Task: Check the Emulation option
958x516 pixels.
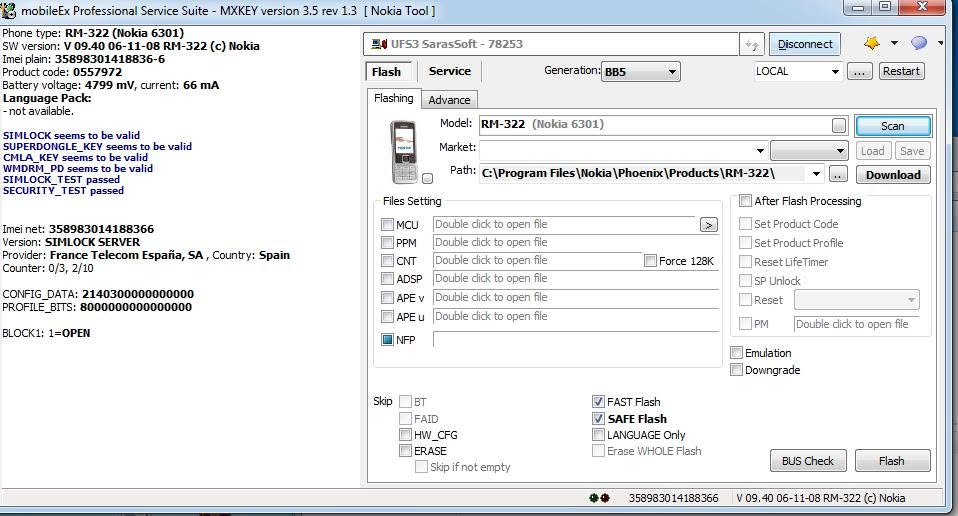Action: [x=737, y=353]
